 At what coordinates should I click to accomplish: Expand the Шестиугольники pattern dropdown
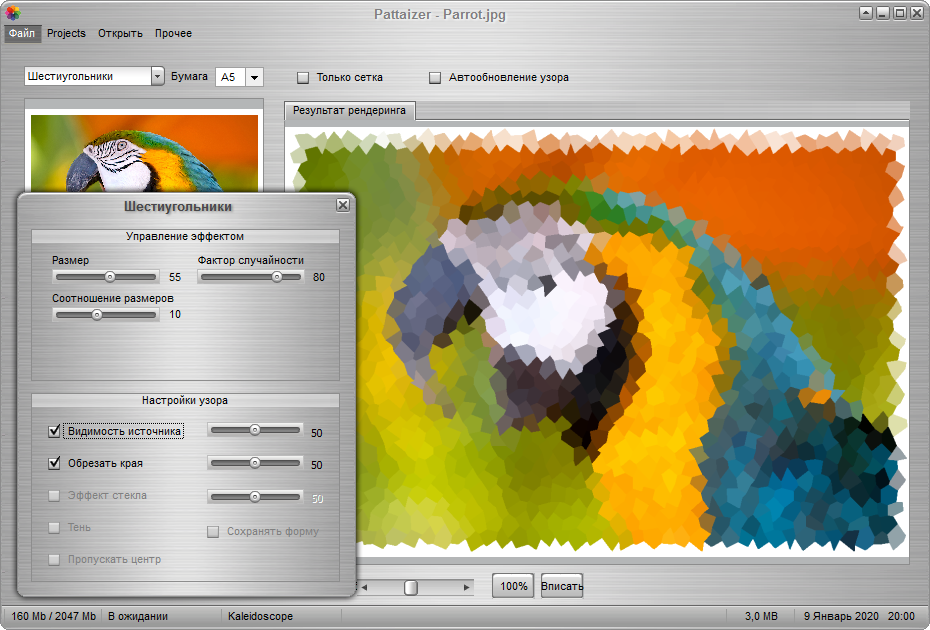pos(157,77)
